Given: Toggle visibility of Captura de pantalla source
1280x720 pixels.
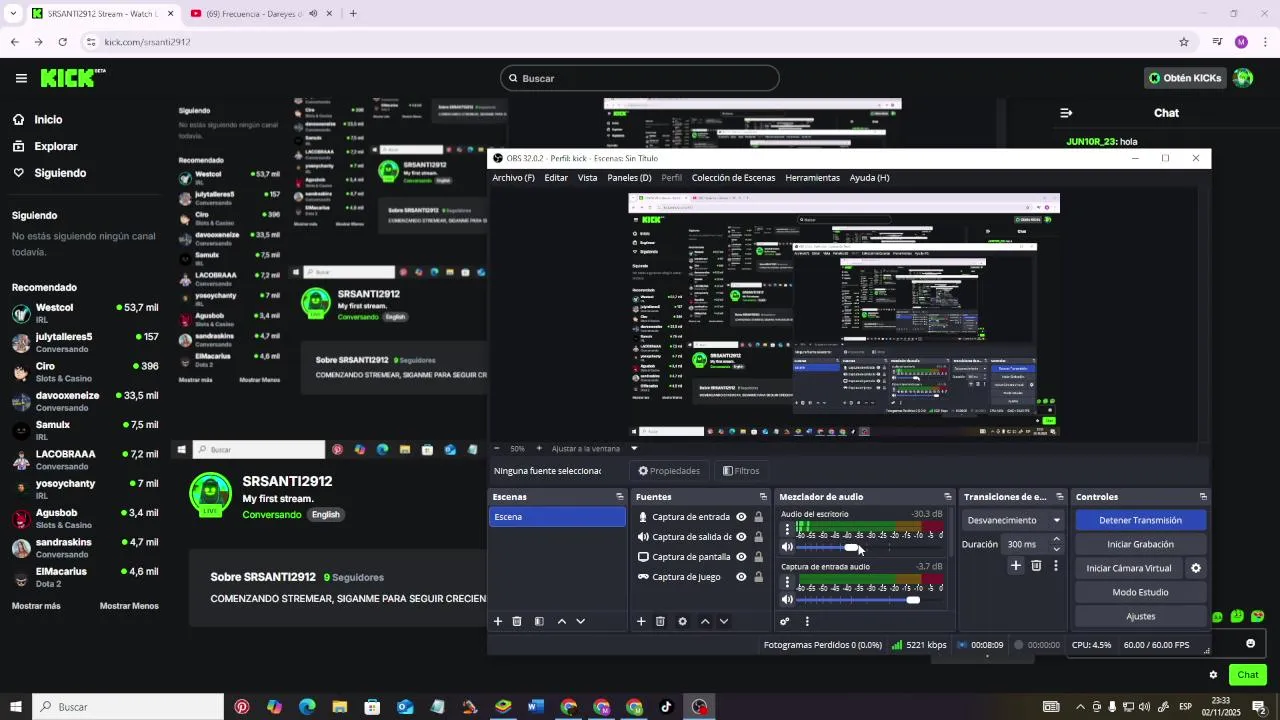Looking at the screenshot, I should 741,557.
